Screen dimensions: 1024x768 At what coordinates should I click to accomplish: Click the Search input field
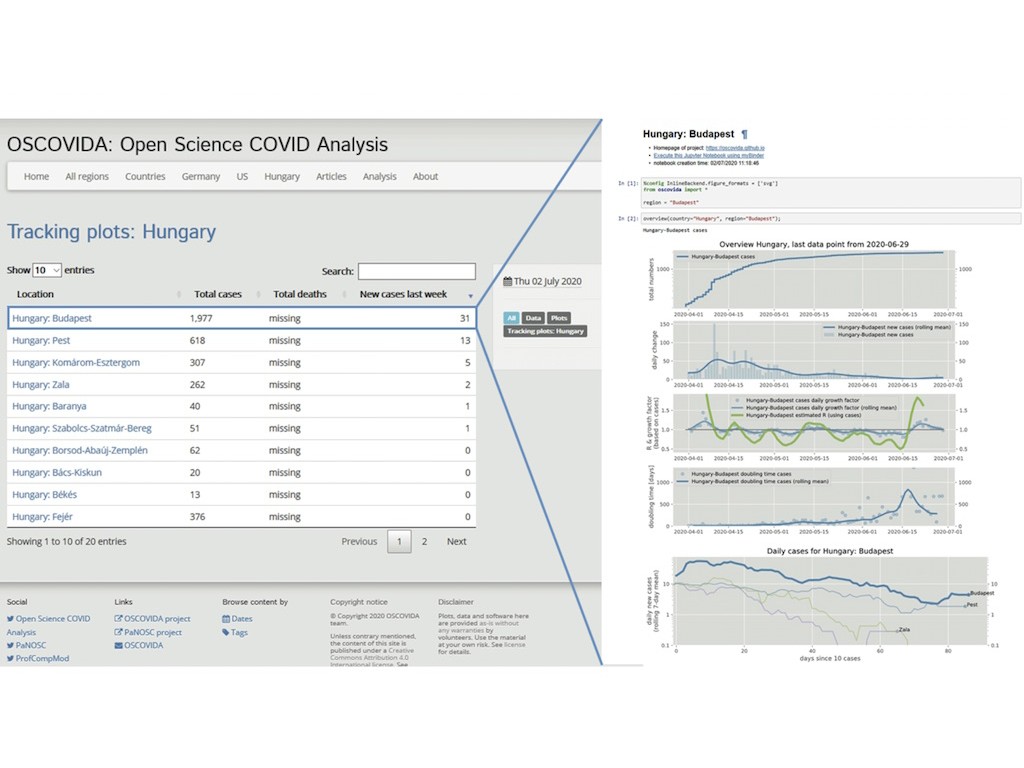pyautogui.click(x=416, y=271)
